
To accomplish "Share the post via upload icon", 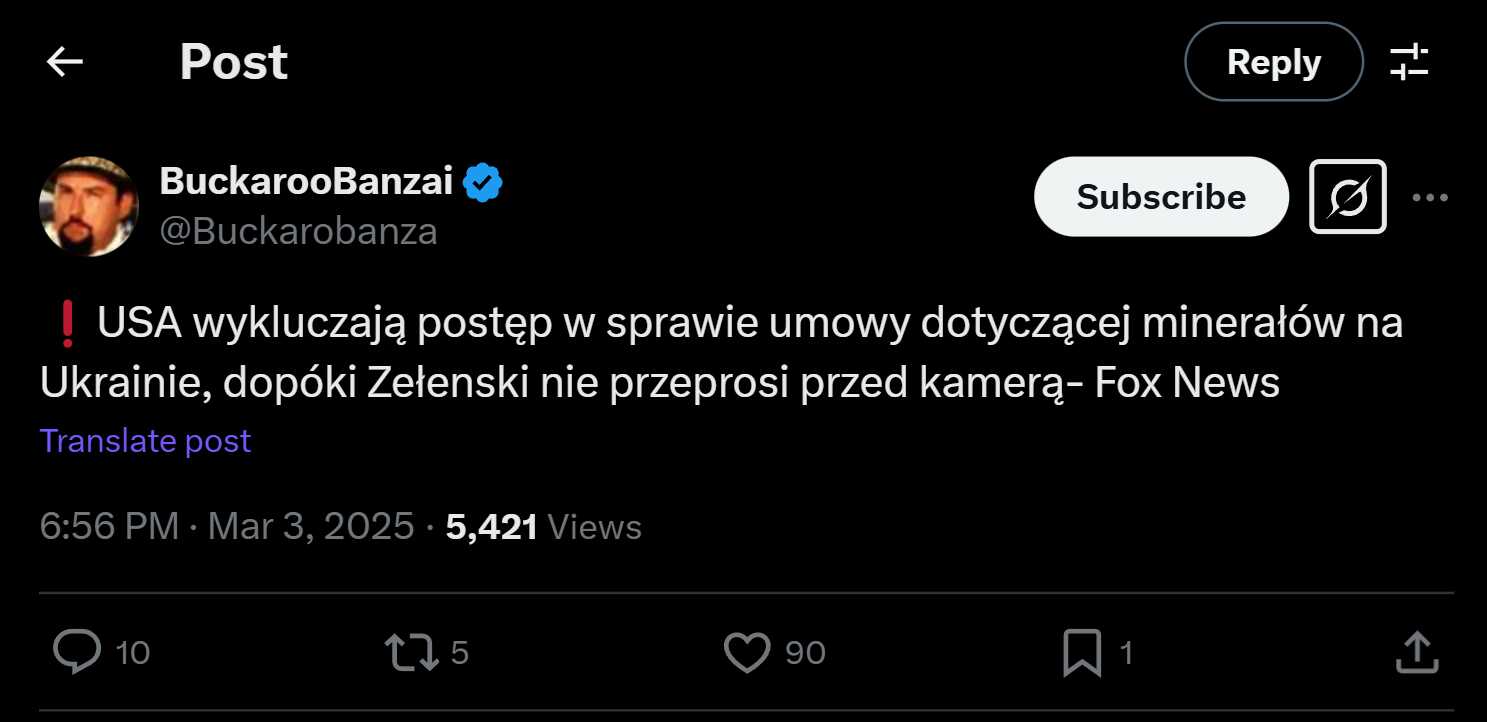I will [1416, 653].
